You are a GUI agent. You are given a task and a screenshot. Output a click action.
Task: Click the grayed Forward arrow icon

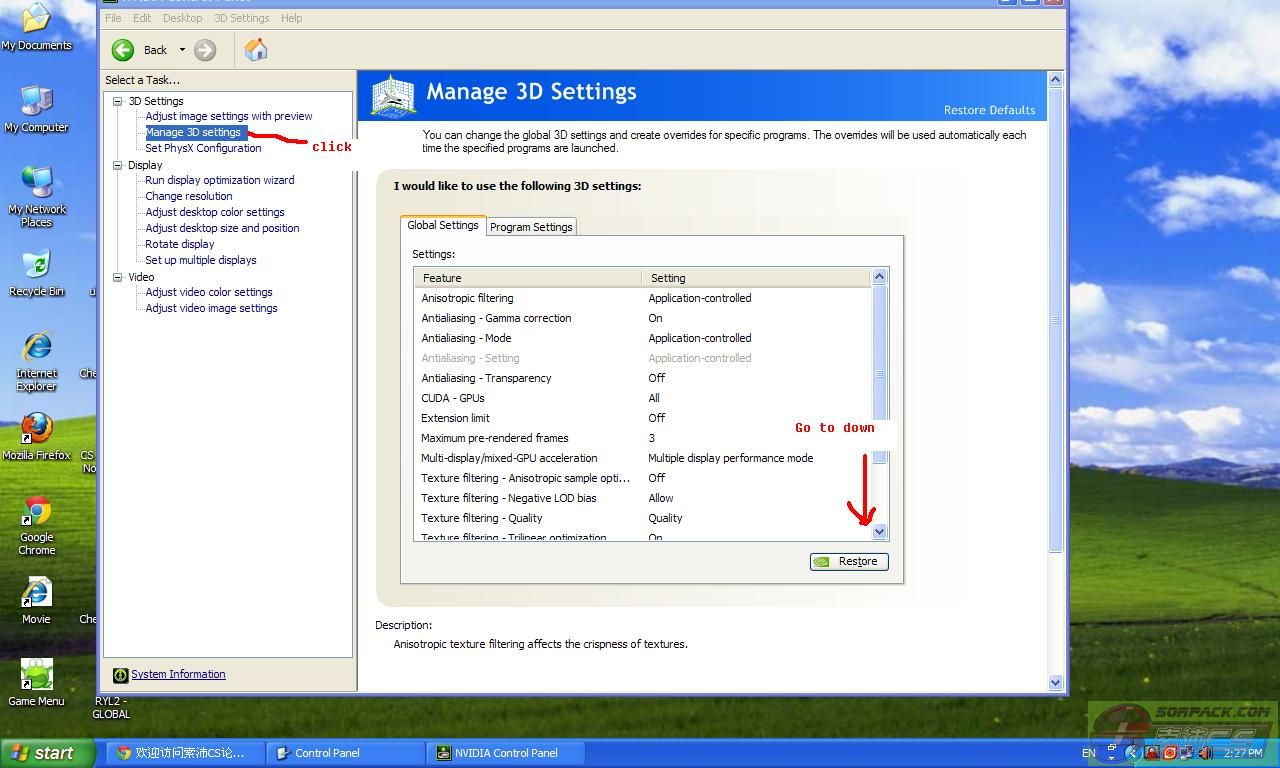pos(205,50)
